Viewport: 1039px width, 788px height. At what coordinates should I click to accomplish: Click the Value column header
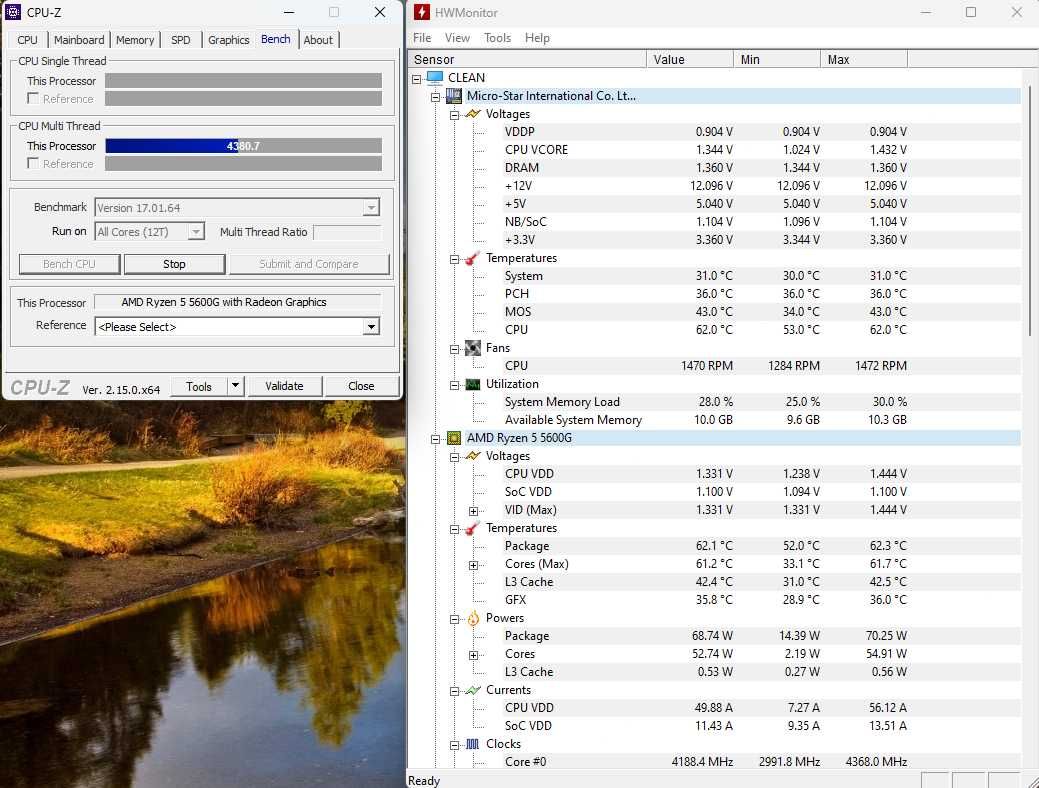point(690,59)
